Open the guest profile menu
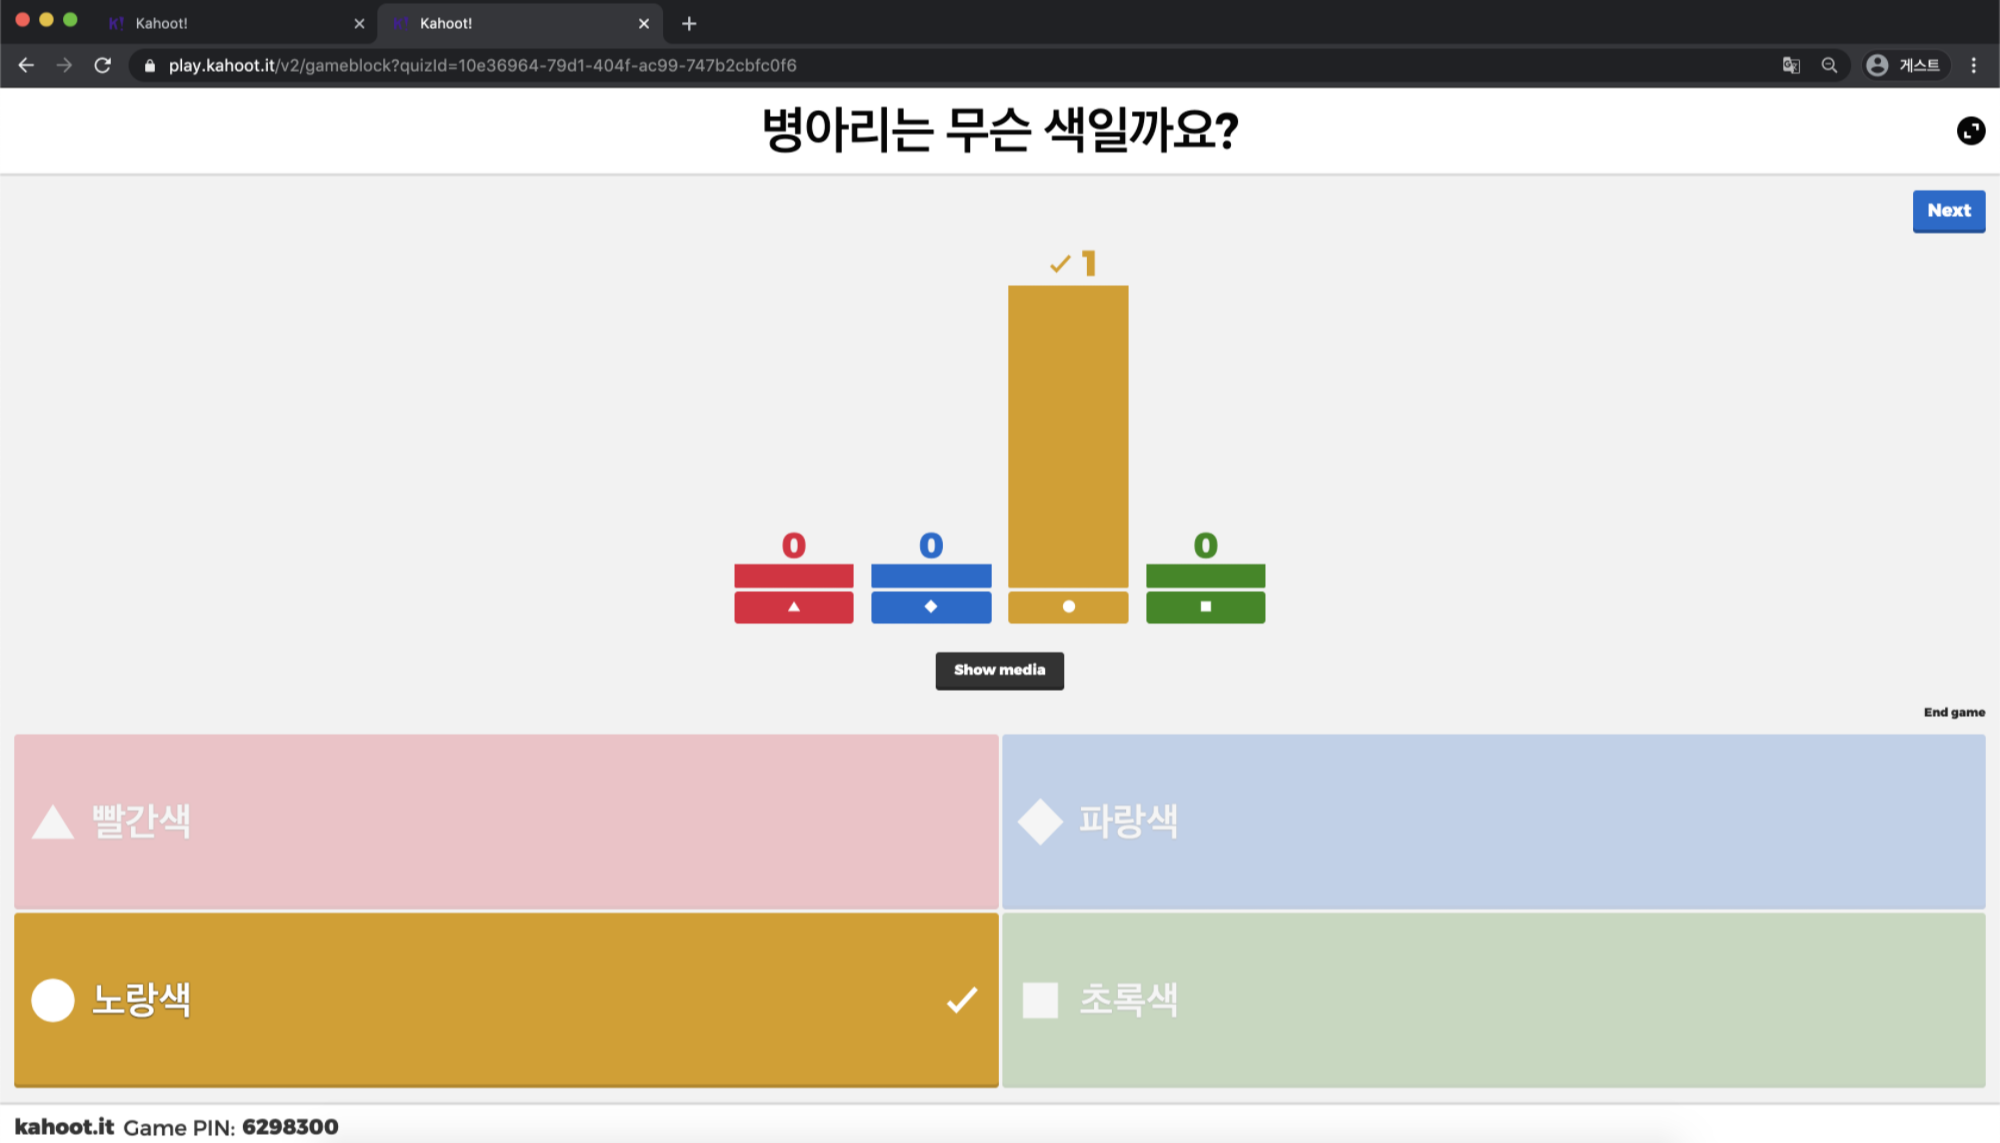 (1906, 65)
